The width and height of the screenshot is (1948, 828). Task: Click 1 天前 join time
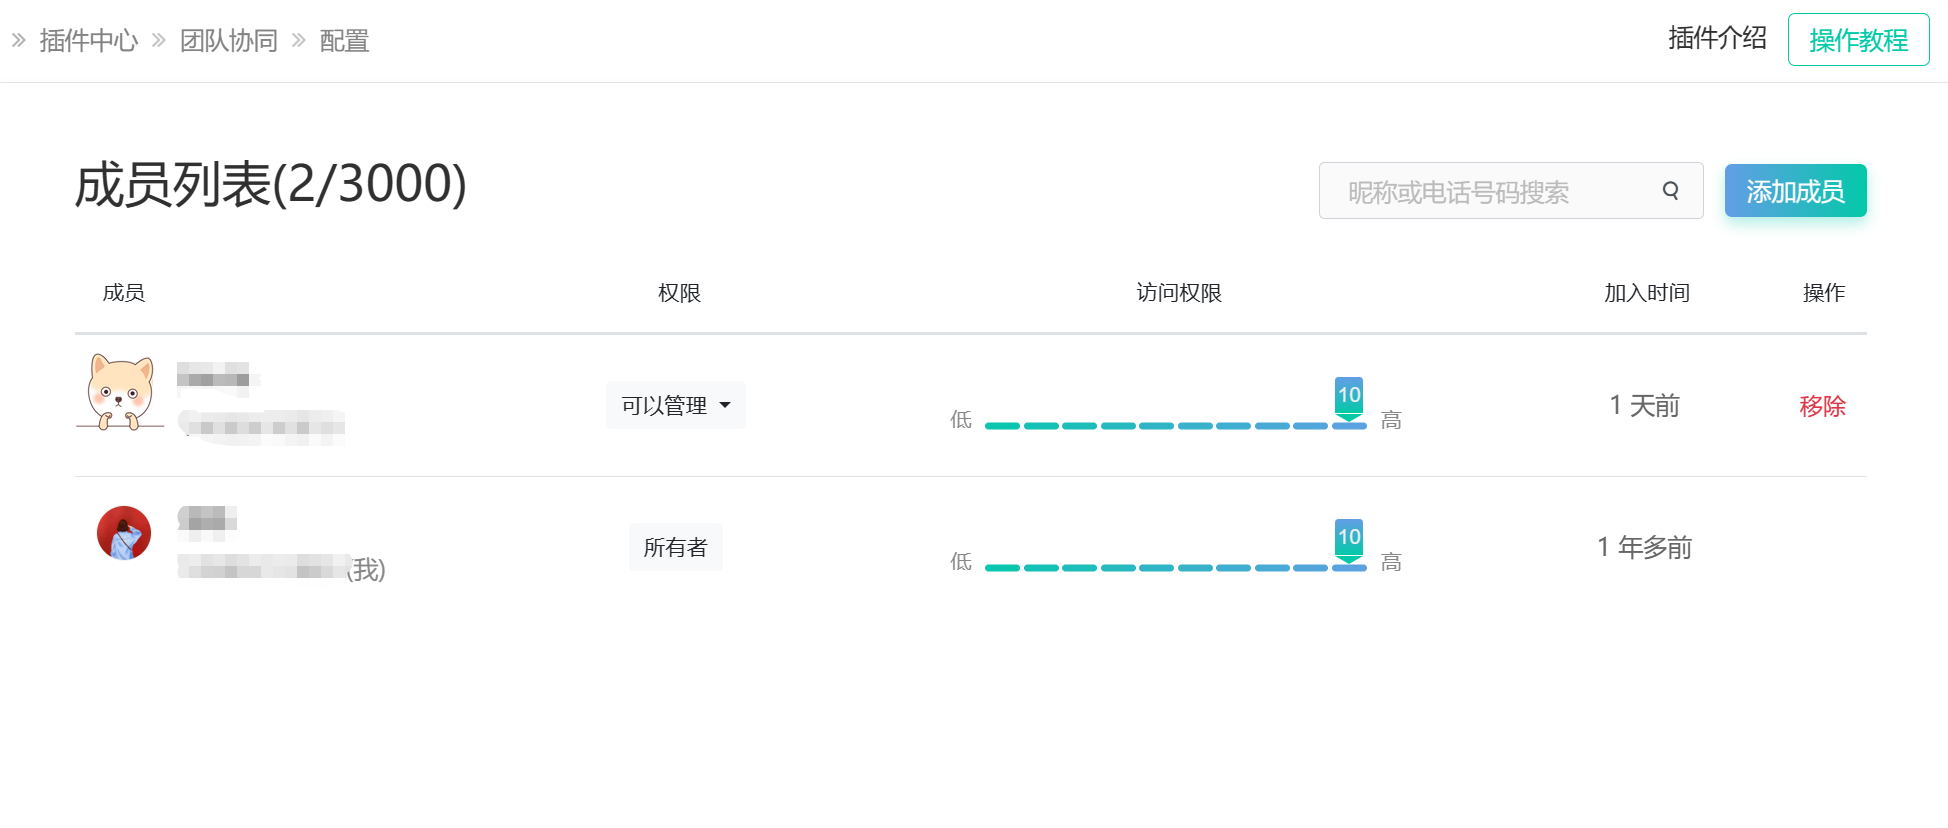click(x=1644, y=405)
